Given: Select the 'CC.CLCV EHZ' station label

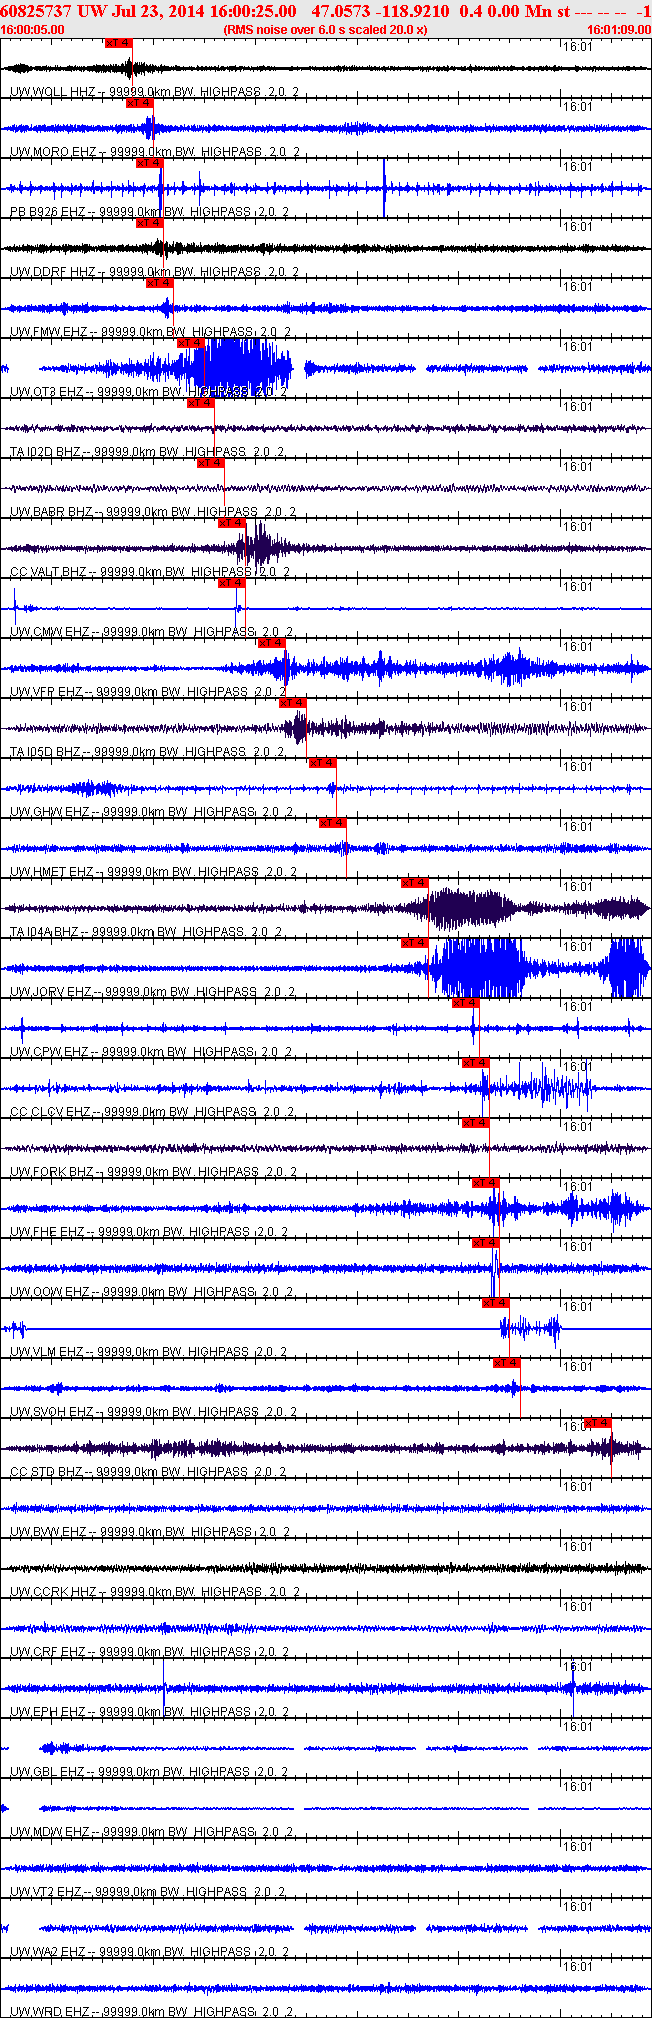Looking at the screenshot, I should click(x=50, y=1112).
